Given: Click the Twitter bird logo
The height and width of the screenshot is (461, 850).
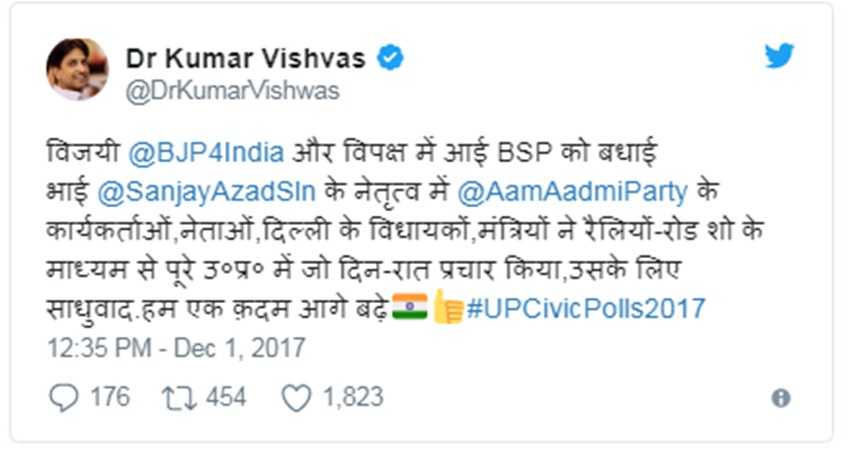Looking at the screenshot, I should coord(779,56).
